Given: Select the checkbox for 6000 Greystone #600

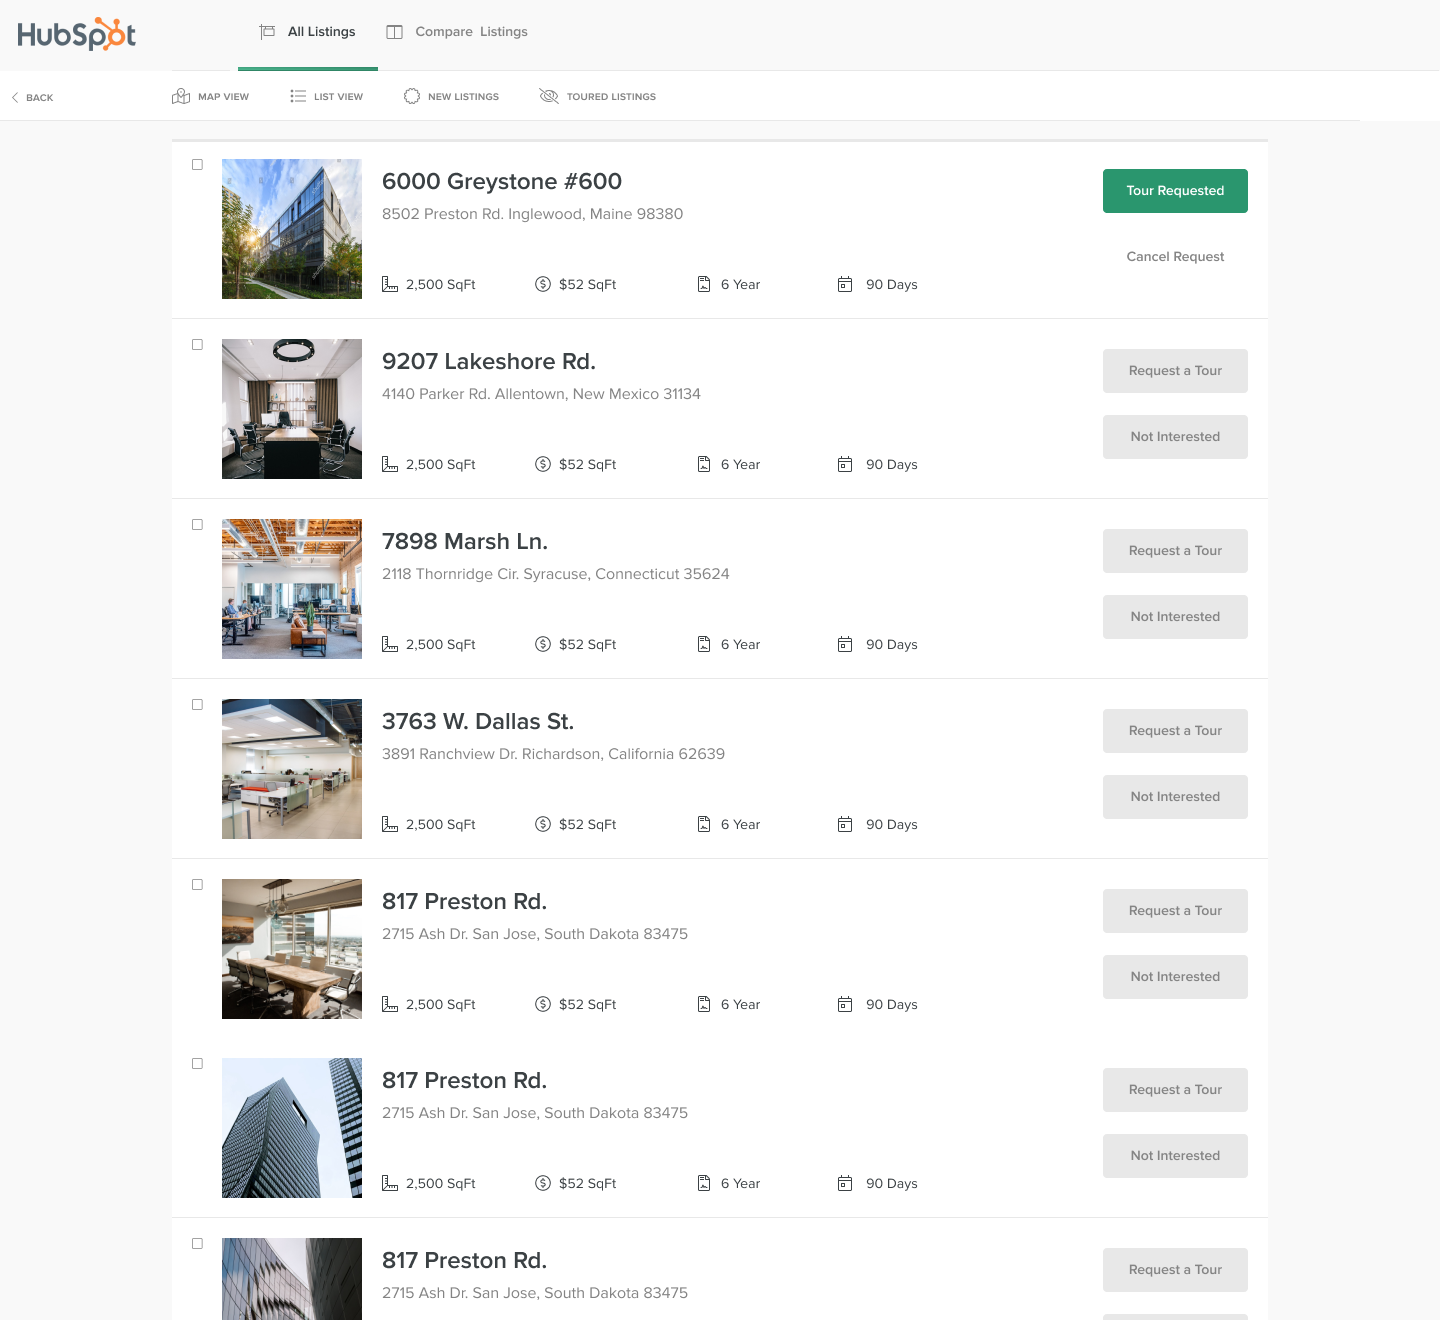Looking at the screenshot, I should 197,165.
